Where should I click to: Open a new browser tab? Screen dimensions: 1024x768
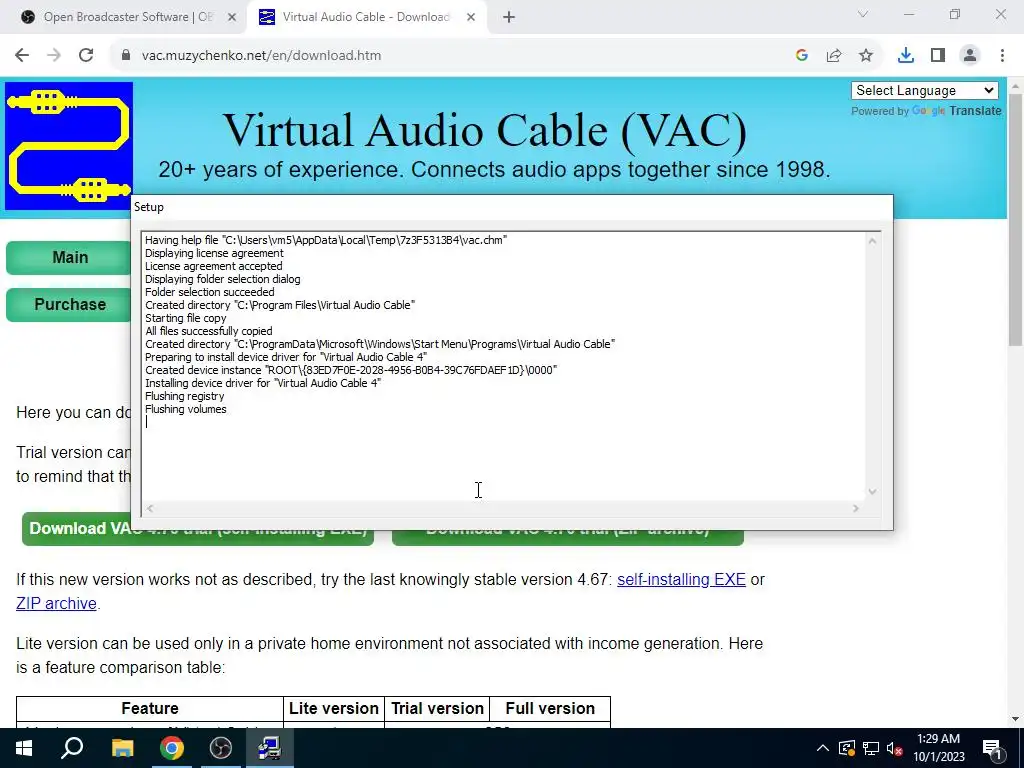(509, 18)
